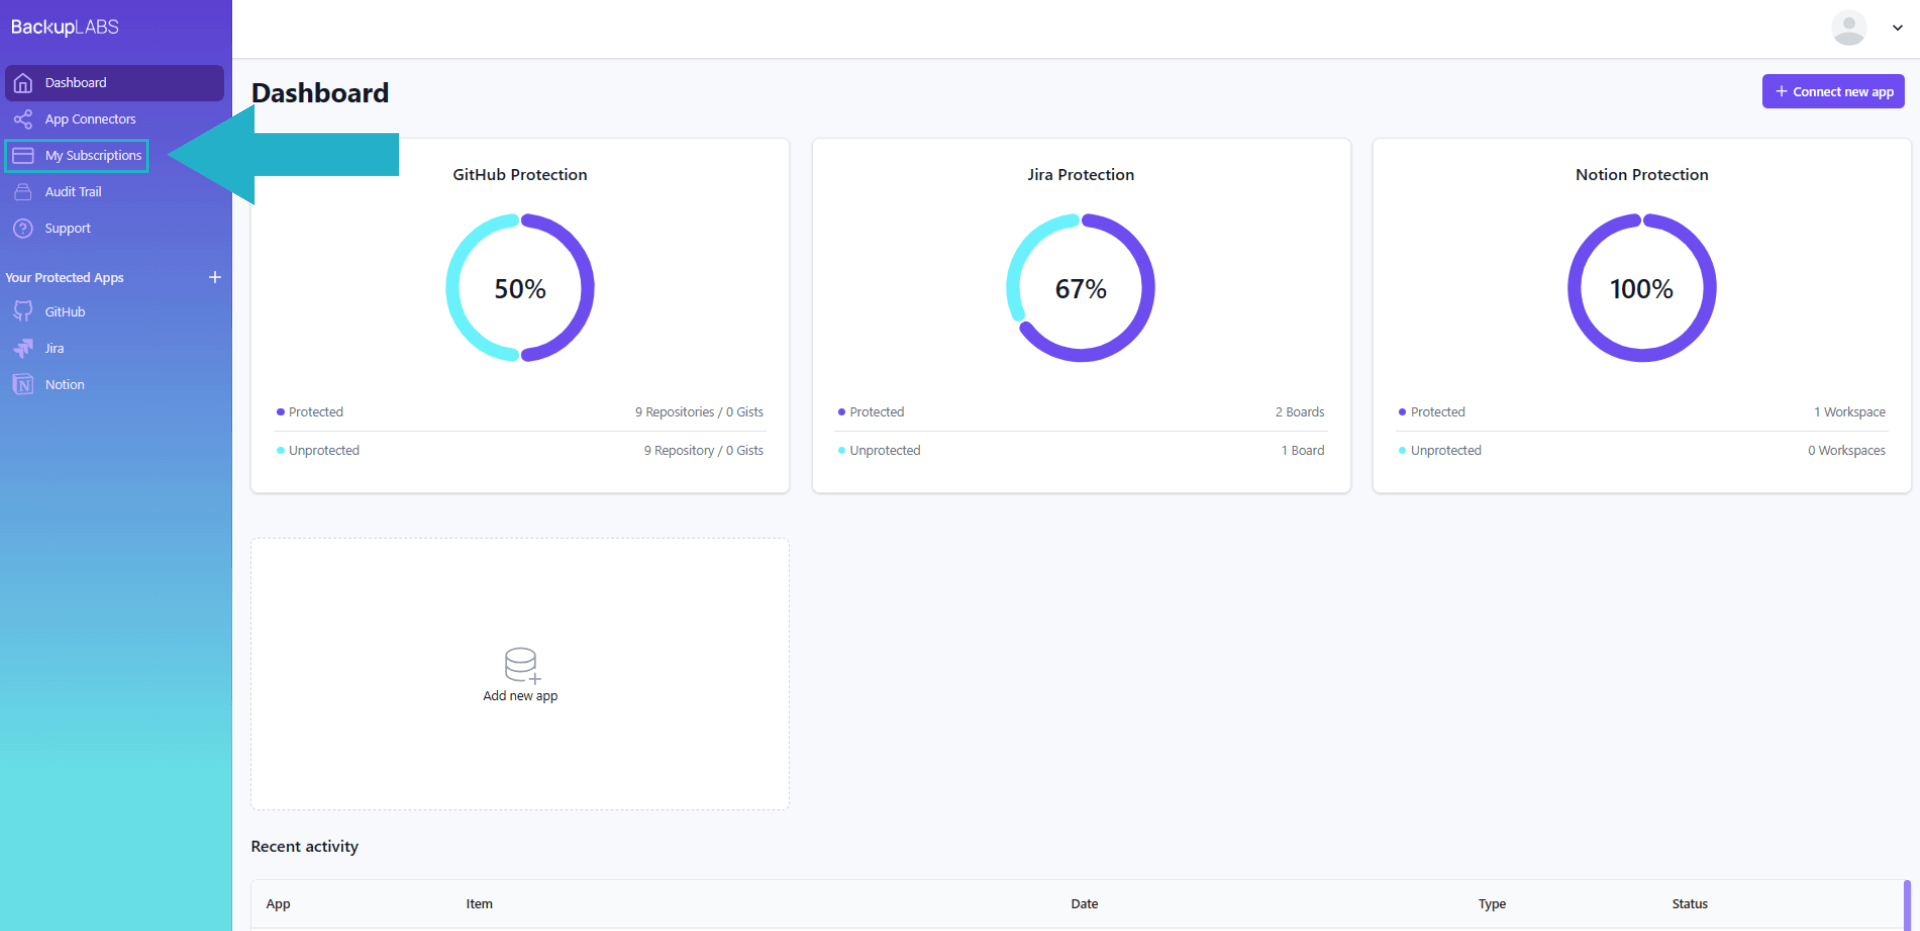
Task: Click the App Connectors share icon
Action: tap(23, 119)
